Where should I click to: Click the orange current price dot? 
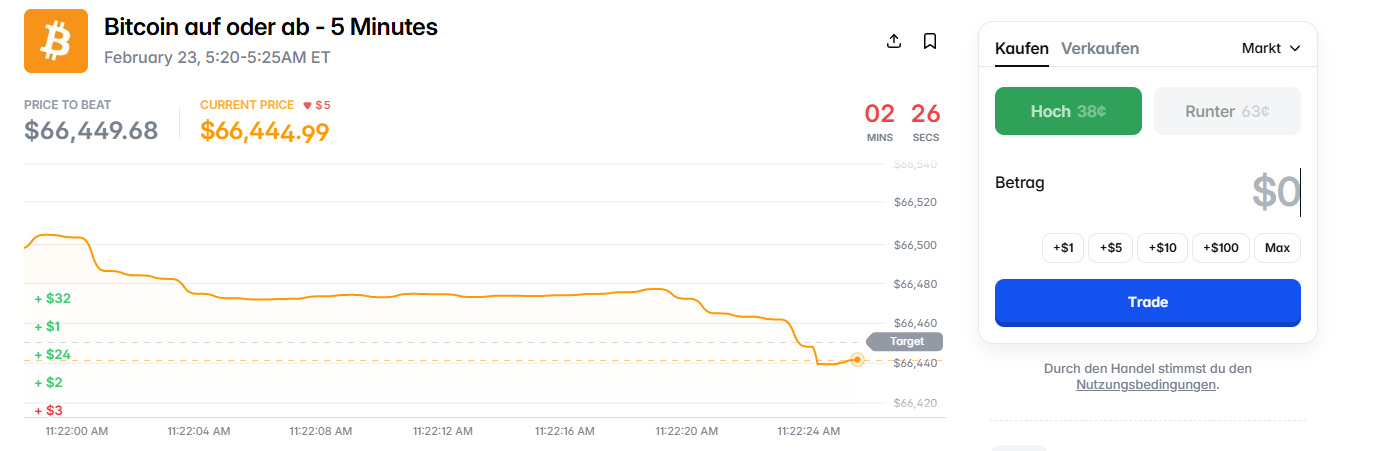point(857,360)
